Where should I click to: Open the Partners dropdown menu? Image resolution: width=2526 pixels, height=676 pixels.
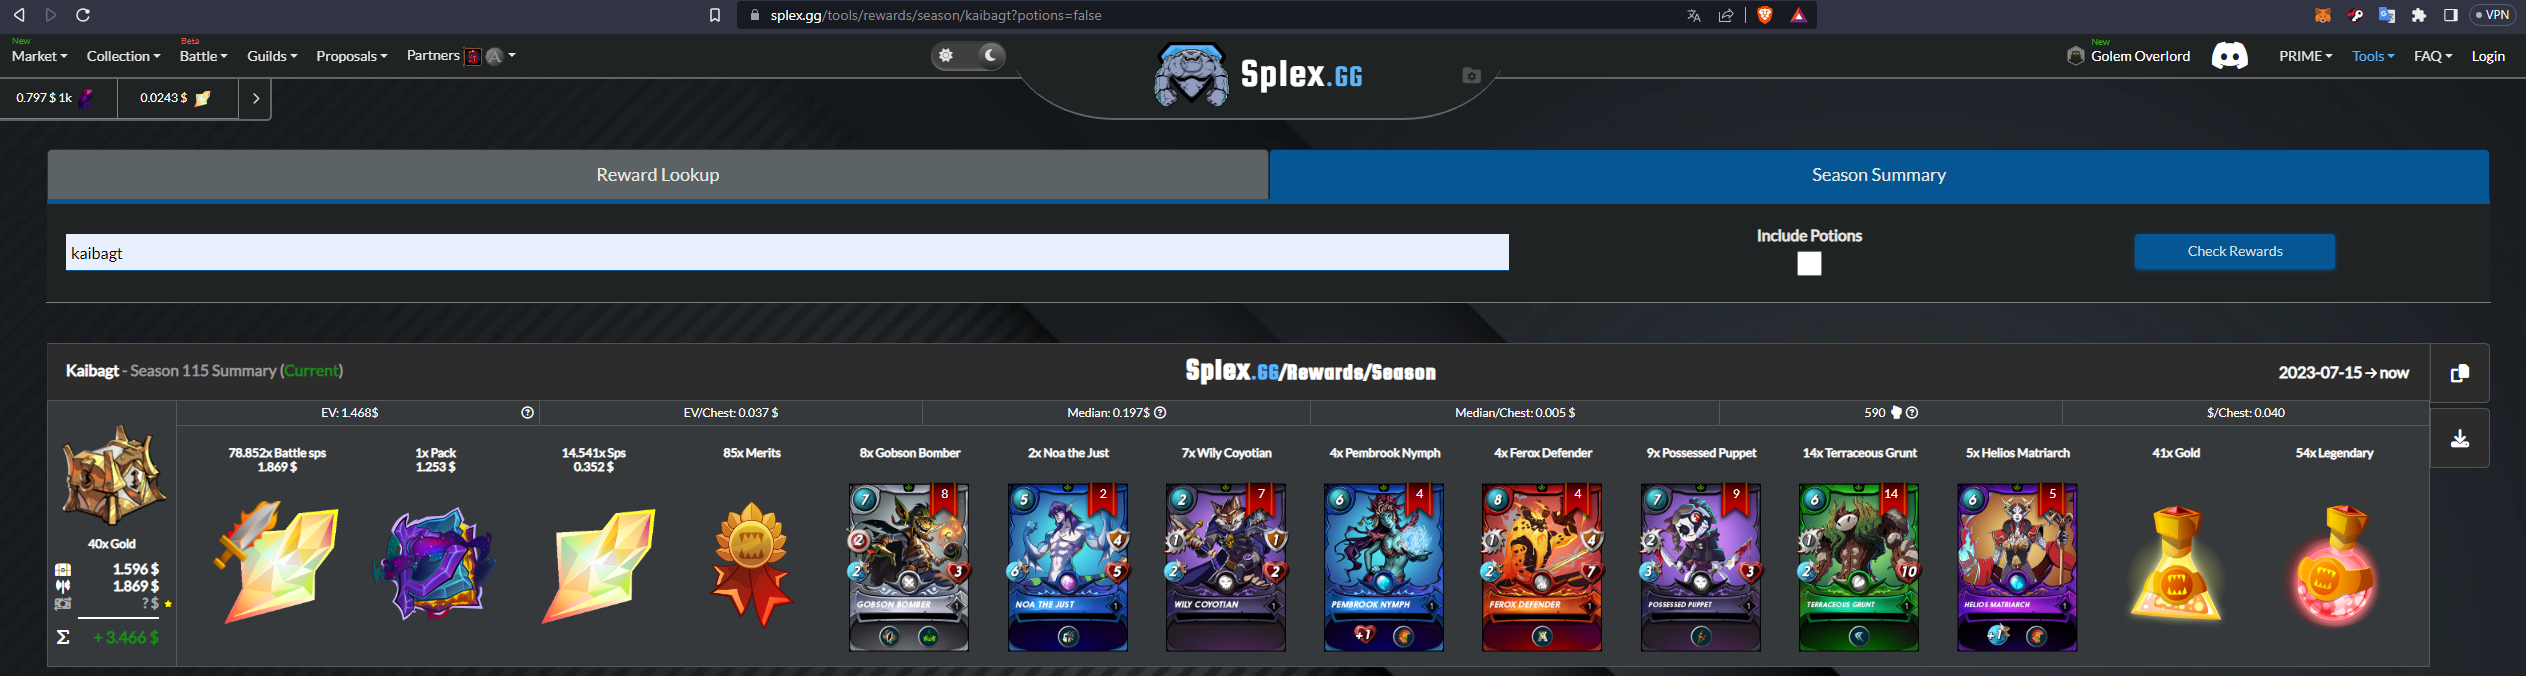coord(461,56)
